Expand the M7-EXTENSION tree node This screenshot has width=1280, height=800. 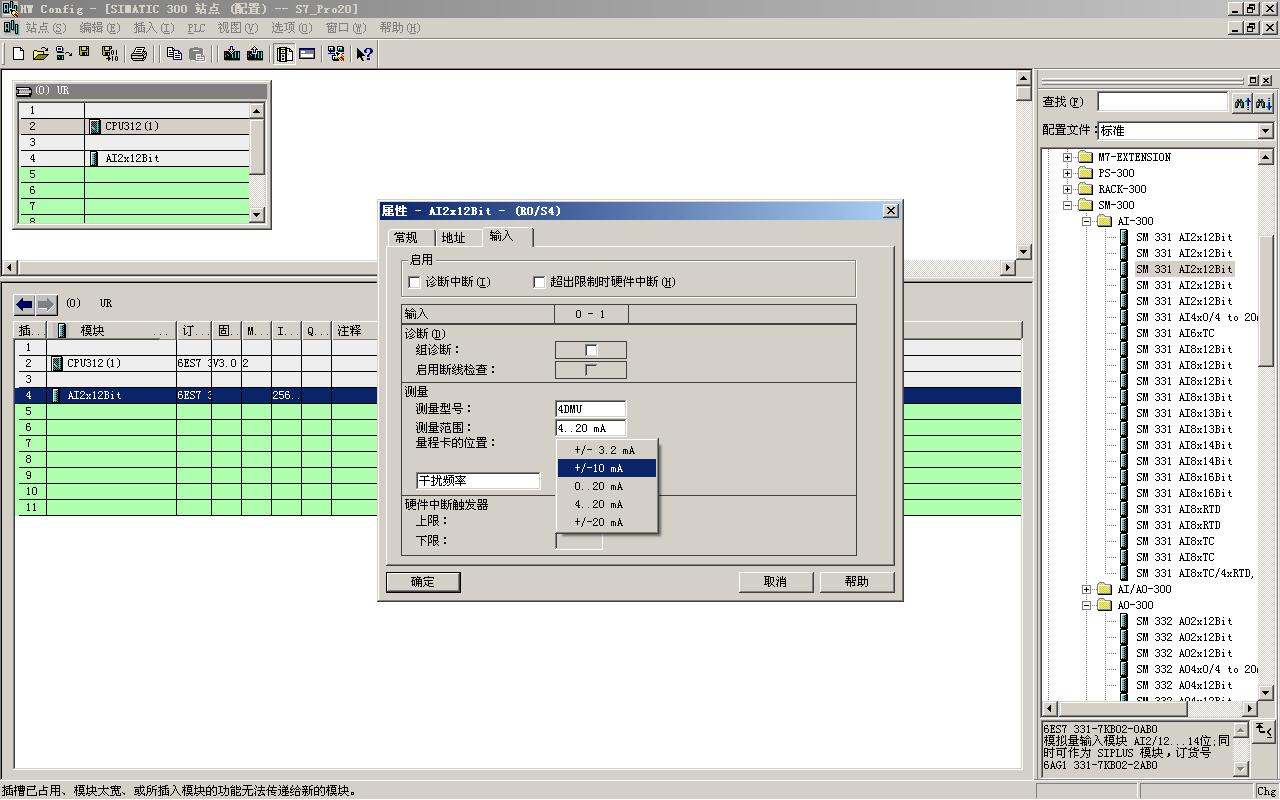(x=1067, y=157)
